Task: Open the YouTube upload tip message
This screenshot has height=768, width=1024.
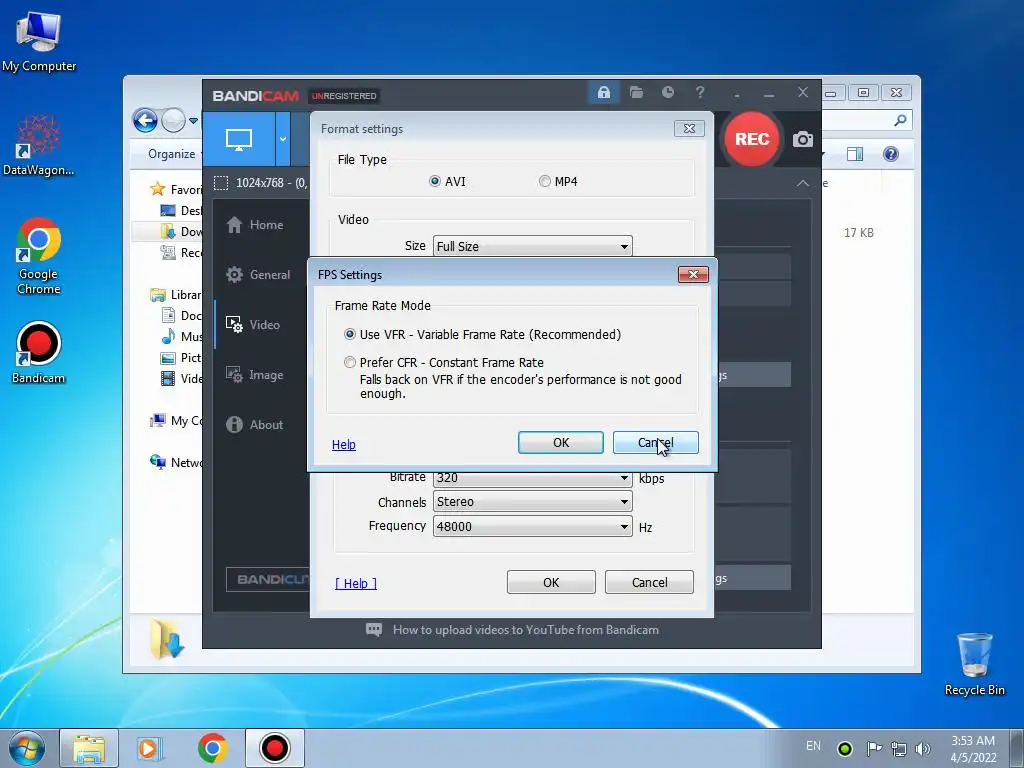Action: point(512,630)
